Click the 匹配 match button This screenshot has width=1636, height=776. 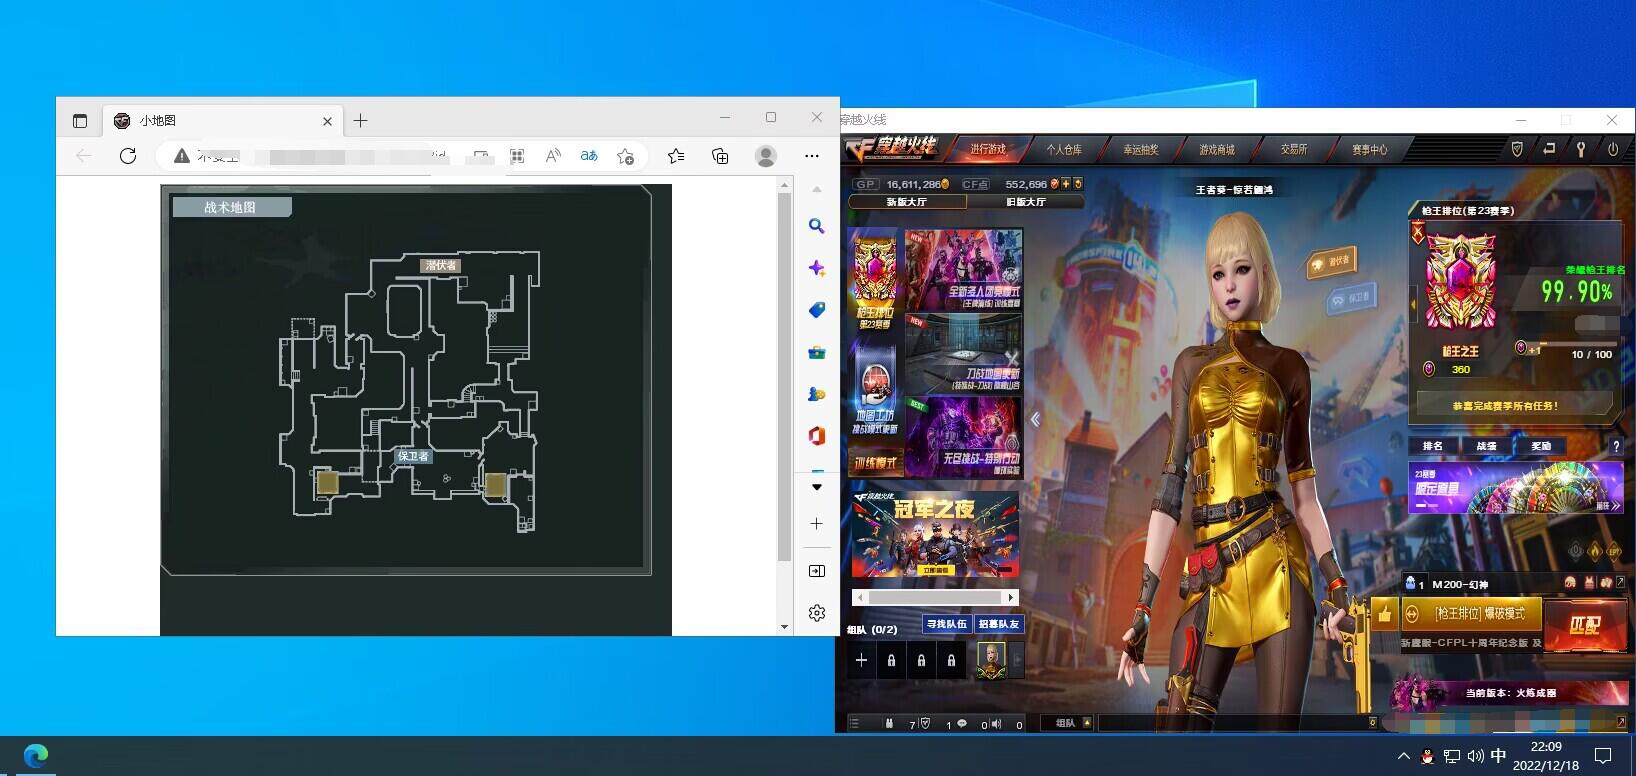tap(1584, 625)
